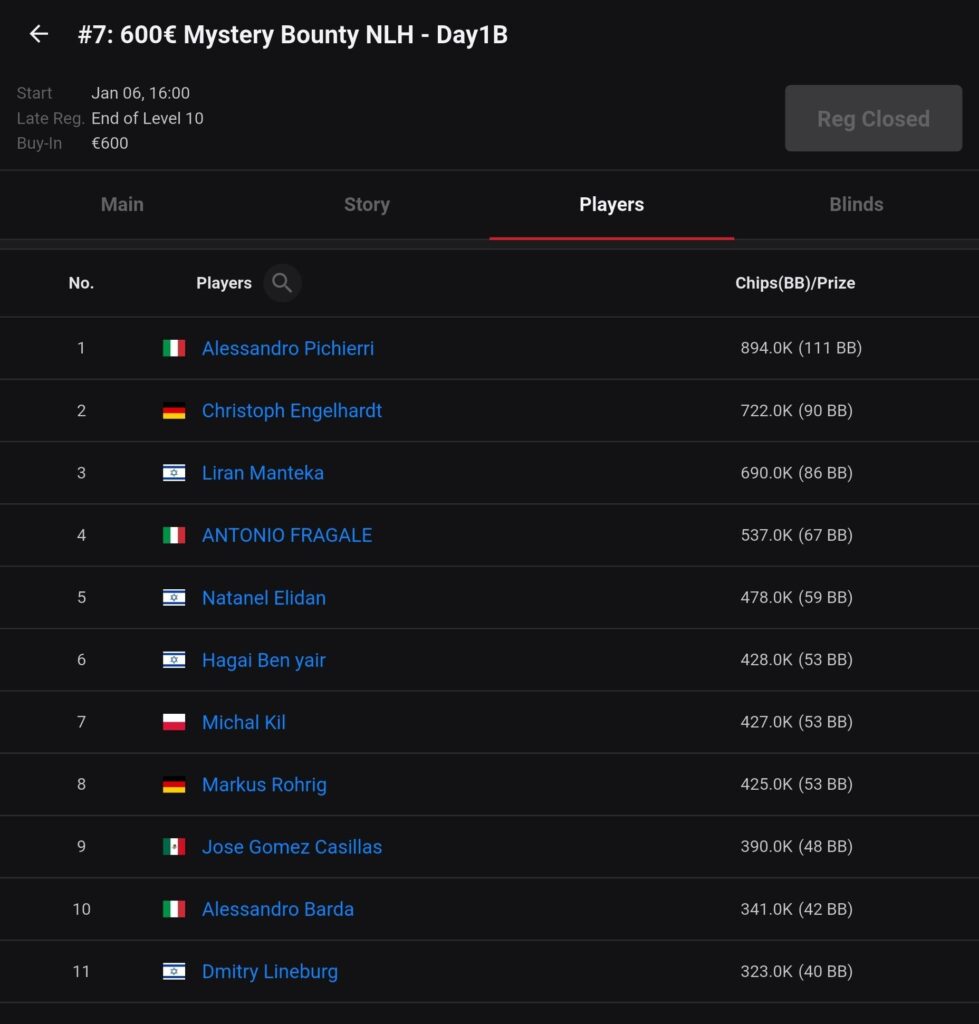Click the Chips(BB)/Prize column header
This screenshot has width=979, height=1024.
click(x=795, y=283)
